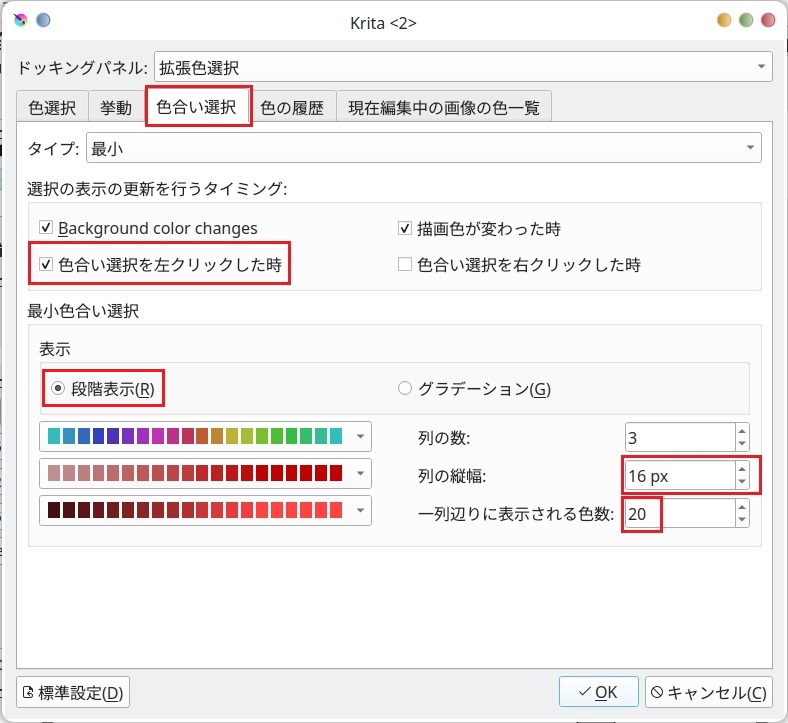
Task: Uncheck 色合い選択を左クリックした時 checkbox
Action: (x=45, y=265)
